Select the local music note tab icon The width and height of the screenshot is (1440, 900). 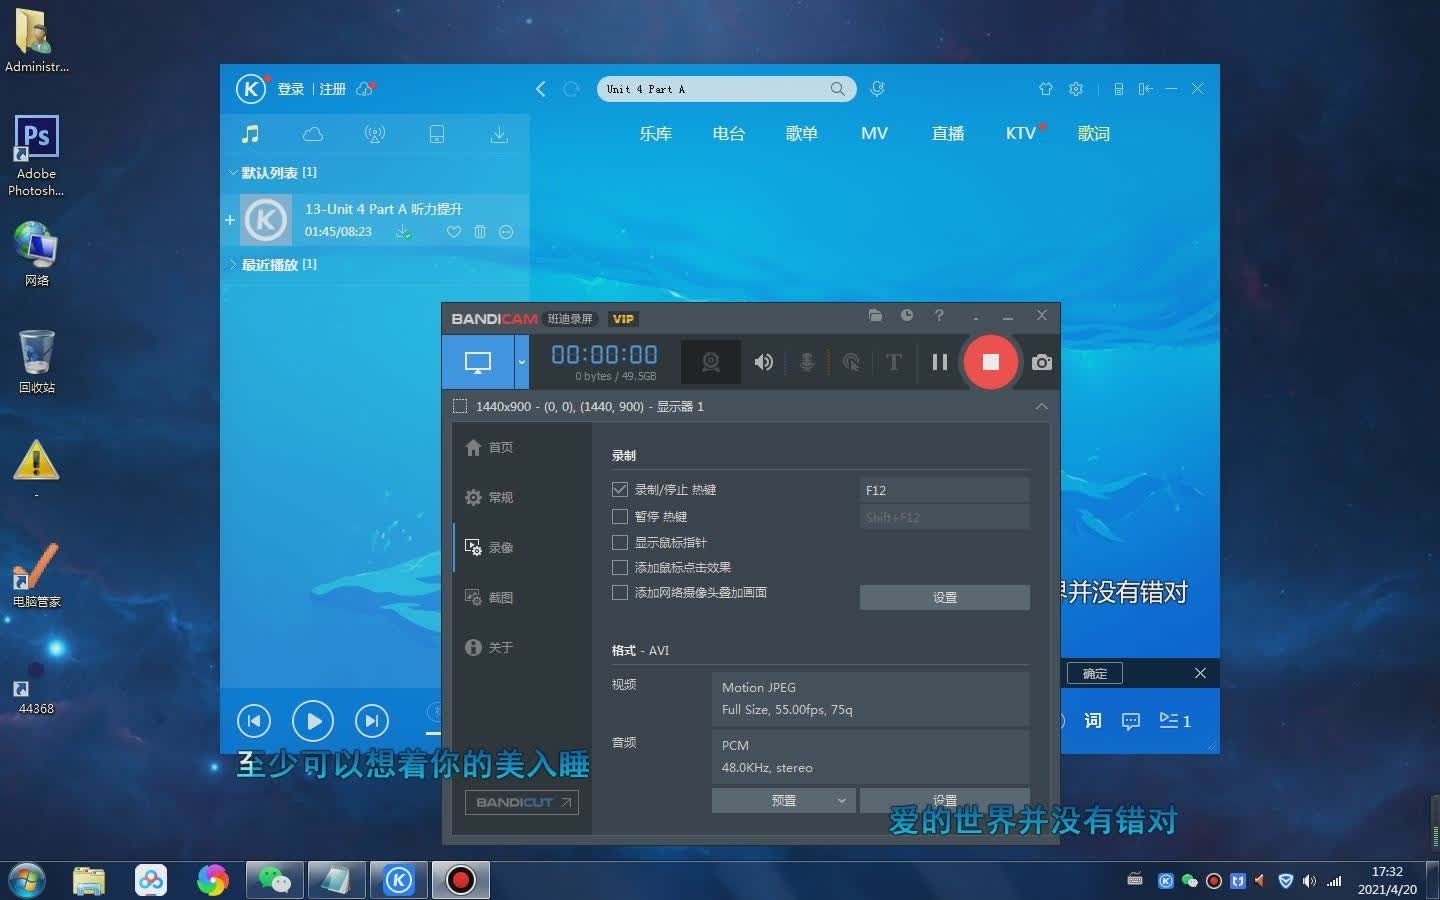click(x=251, y=134)
